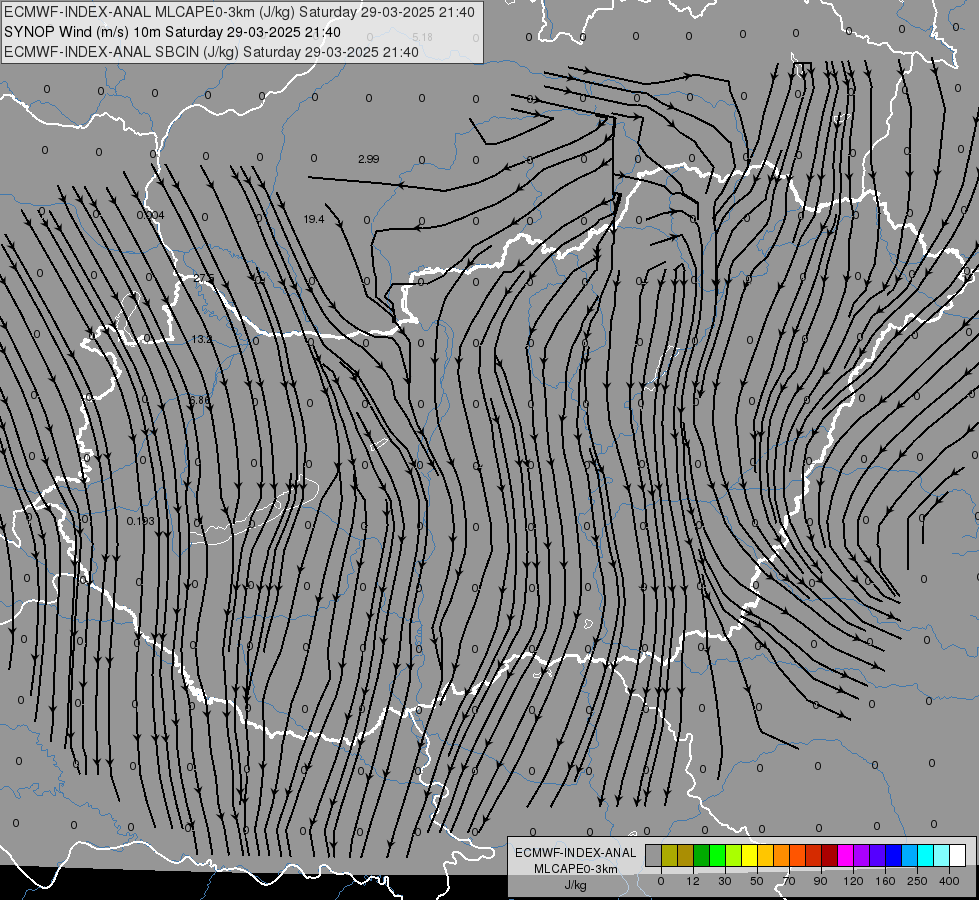Click the legend tick label 400
Viewport: 979px width, 900px height.
coord(949,881)
